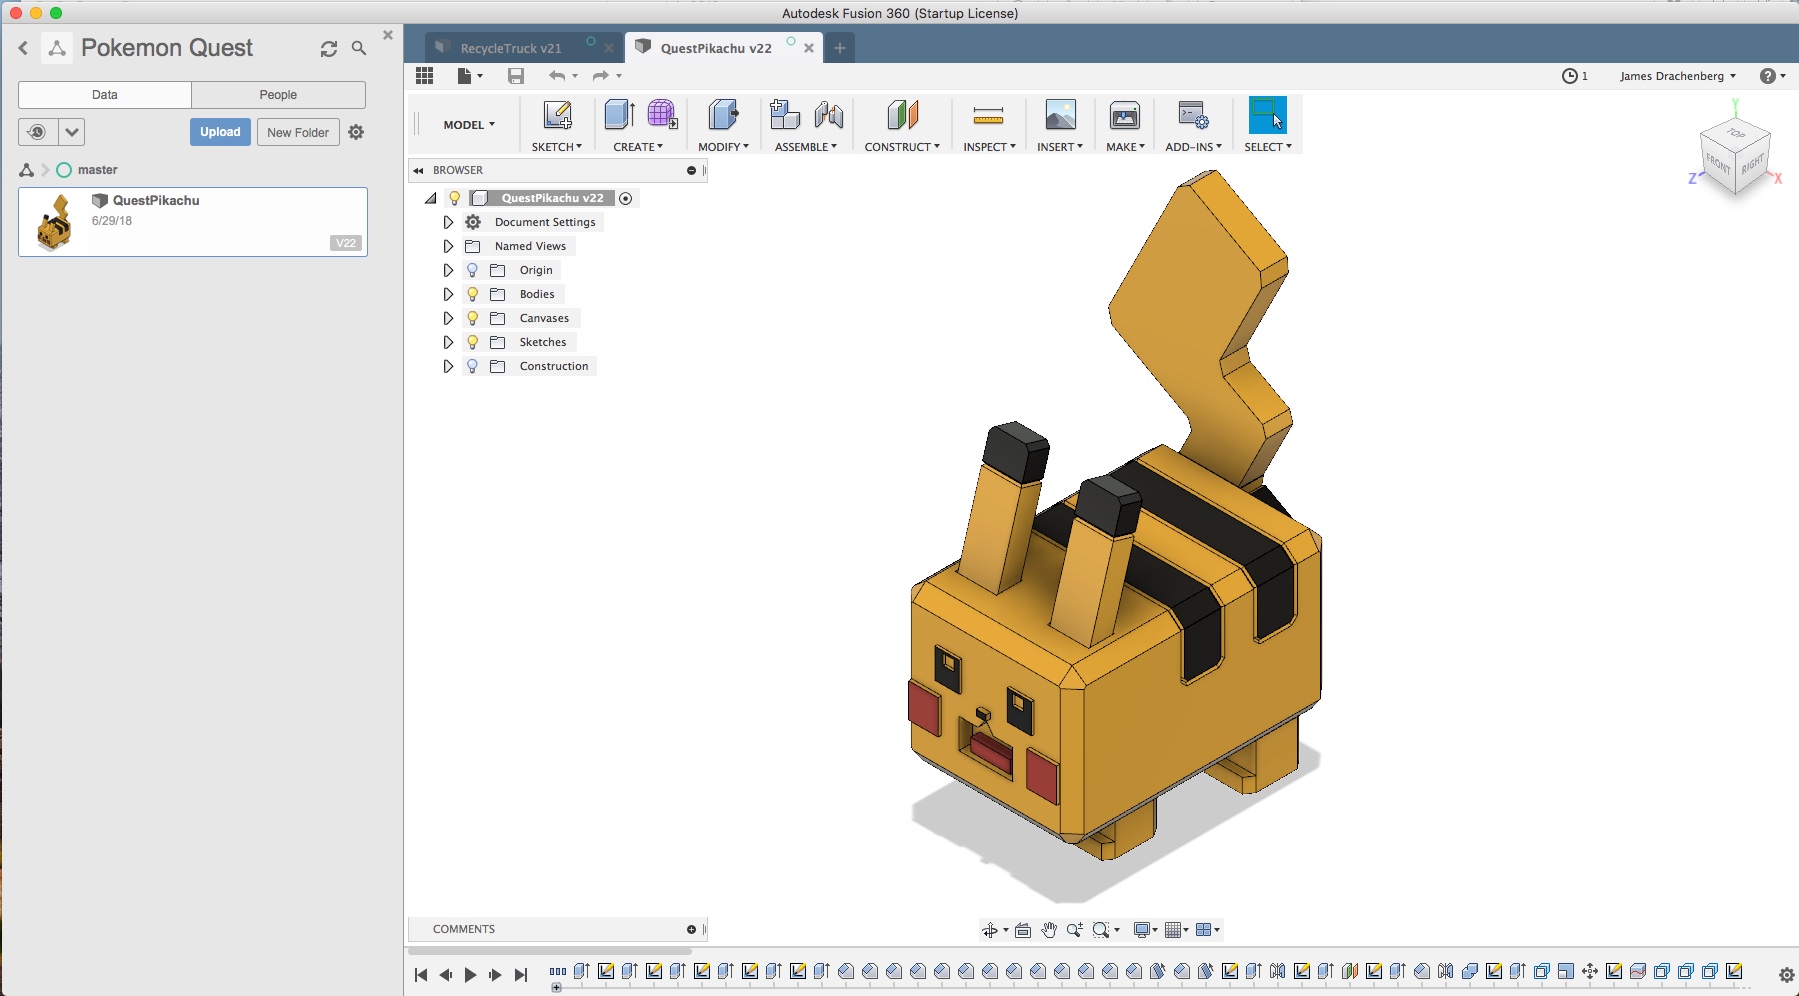Search the Pokemon Quest project

tap(359, 48)
